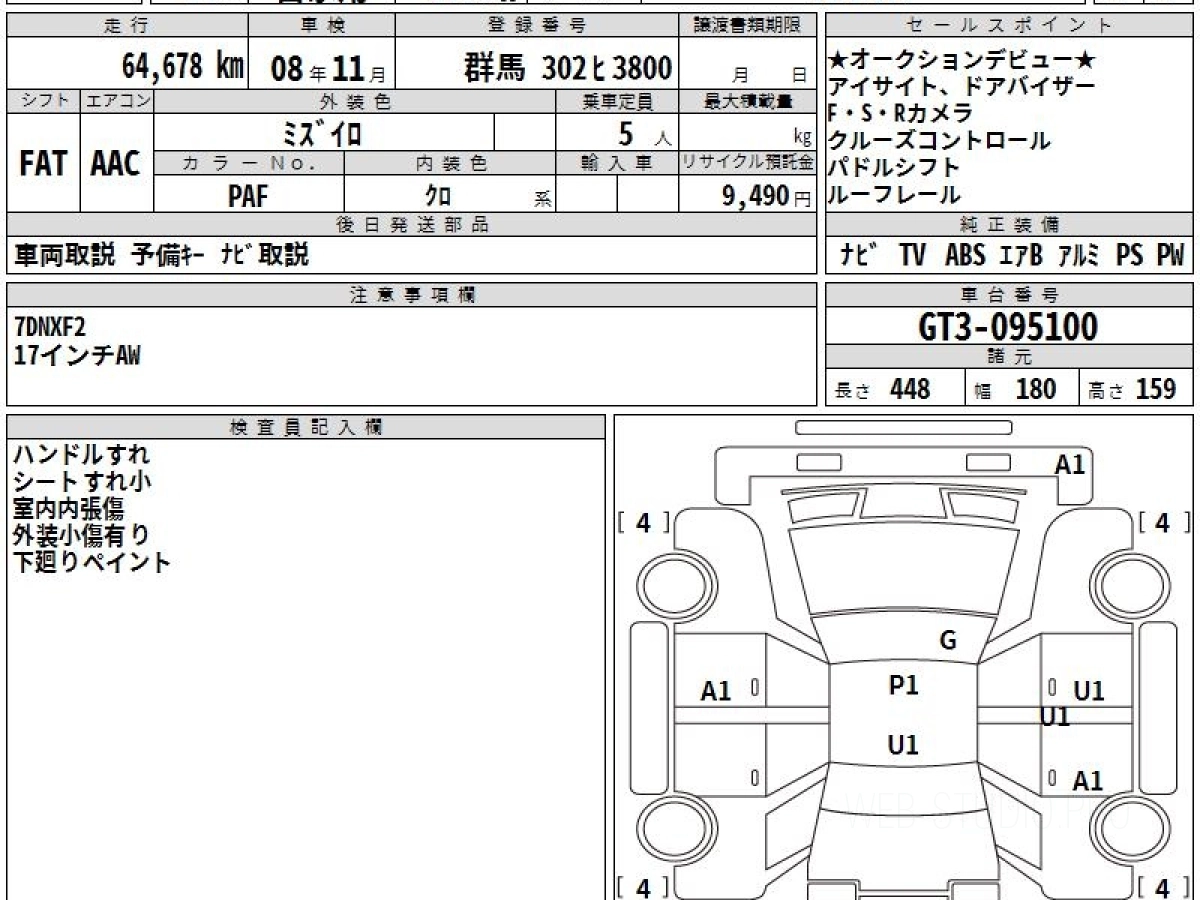Select recycle deposit 9,490円
Image resolution: width=1200 pixels, height=900 pixels.
[766, 196]
